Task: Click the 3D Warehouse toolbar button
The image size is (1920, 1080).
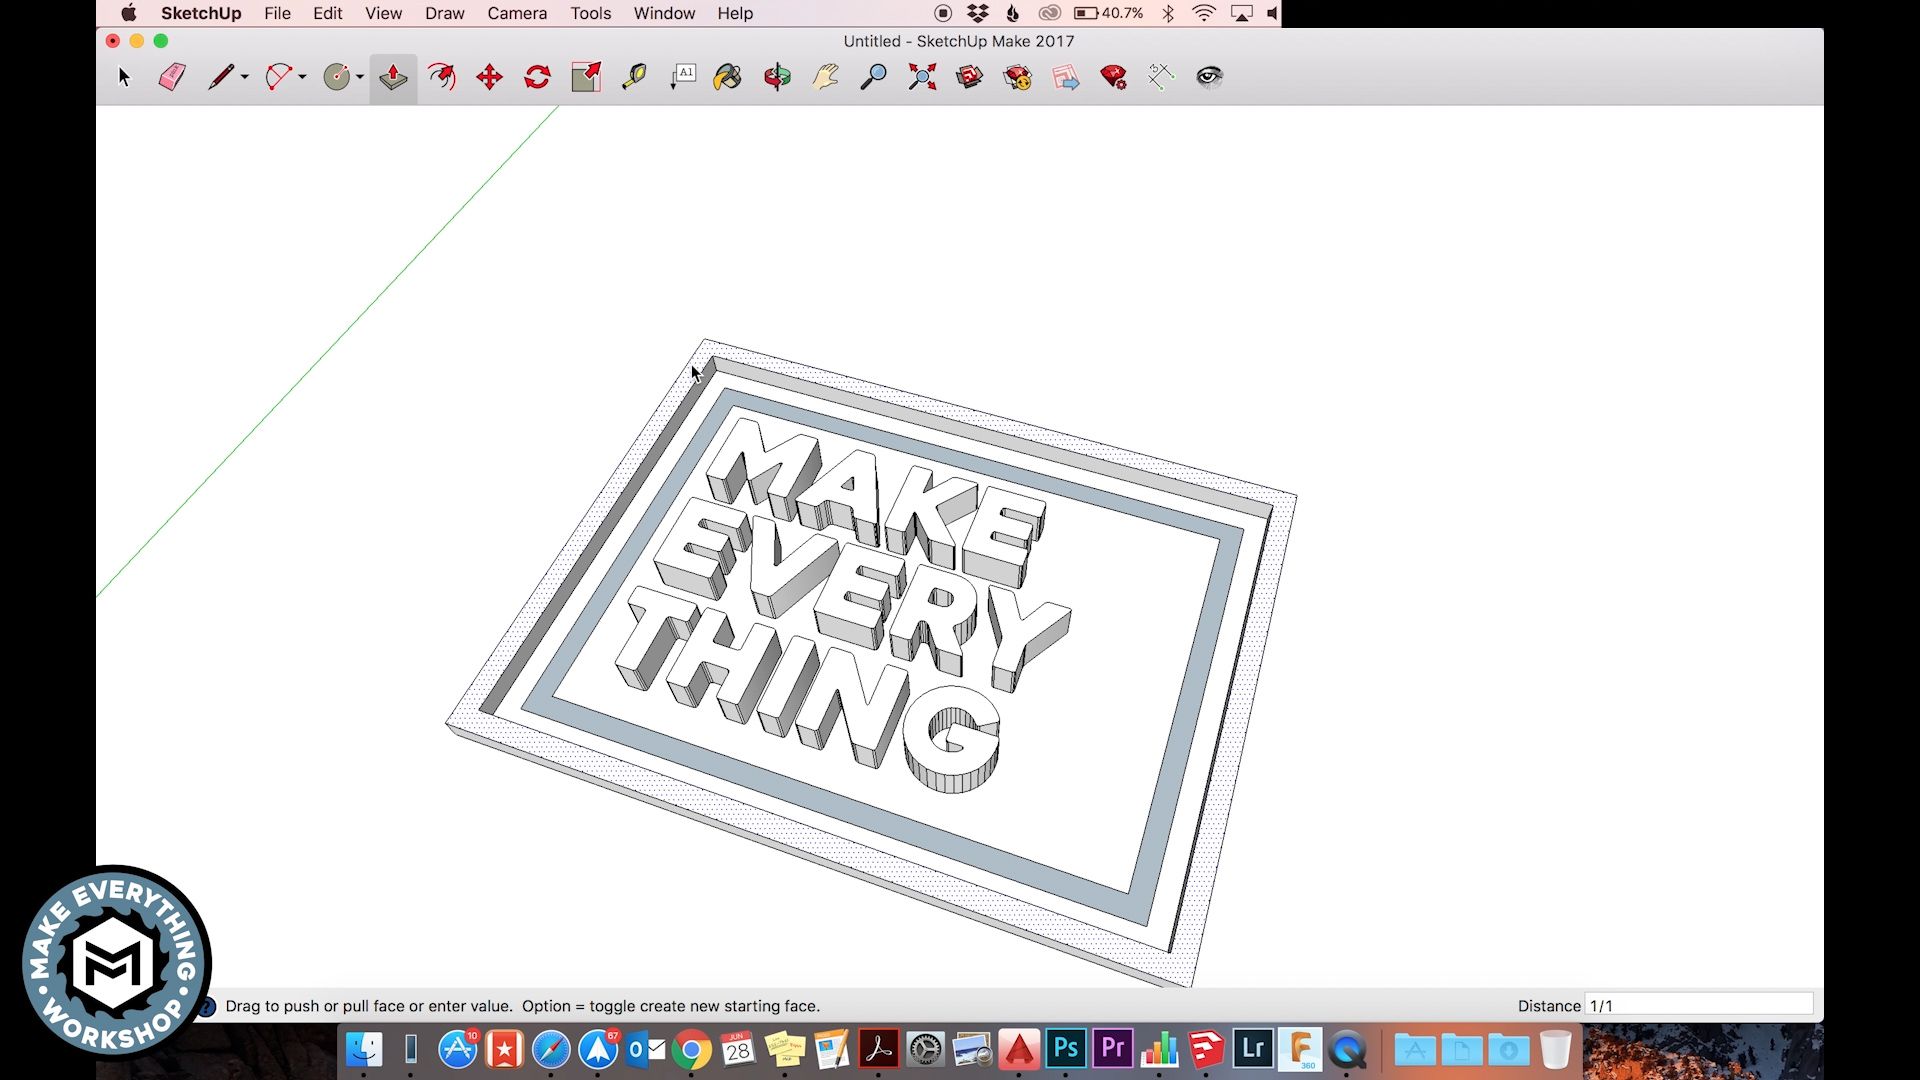Action: [x=967, y=76]
